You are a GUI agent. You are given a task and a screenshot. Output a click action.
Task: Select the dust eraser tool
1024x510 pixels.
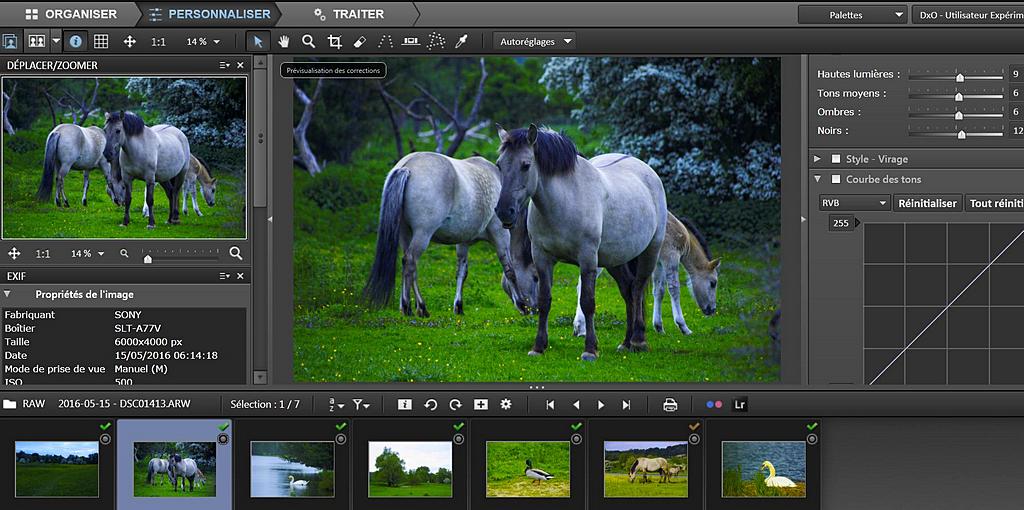(x=359, y=42)
